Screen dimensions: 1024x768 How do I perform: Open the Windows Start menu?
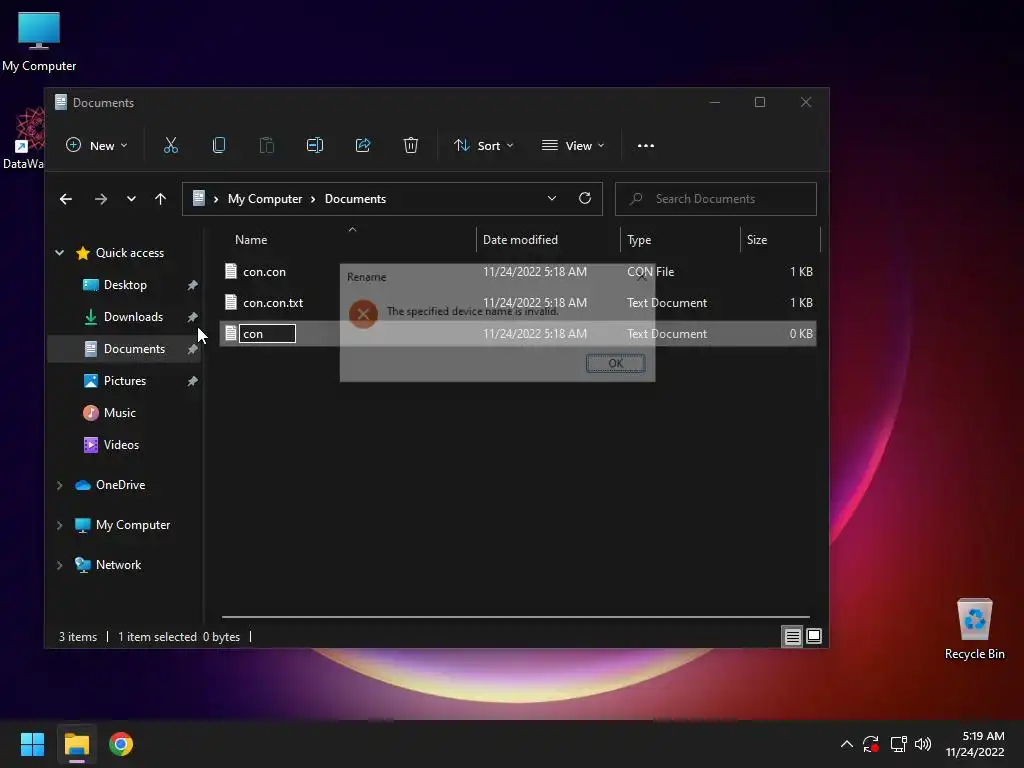(32, 744)
